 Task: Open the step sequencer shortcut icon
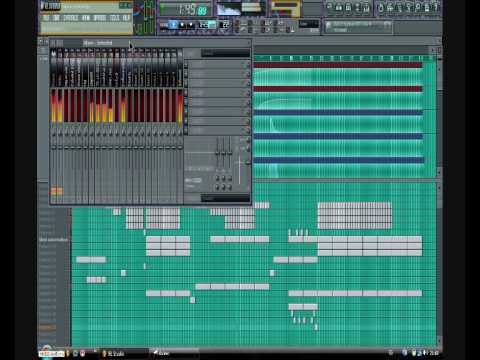(338, 7)
